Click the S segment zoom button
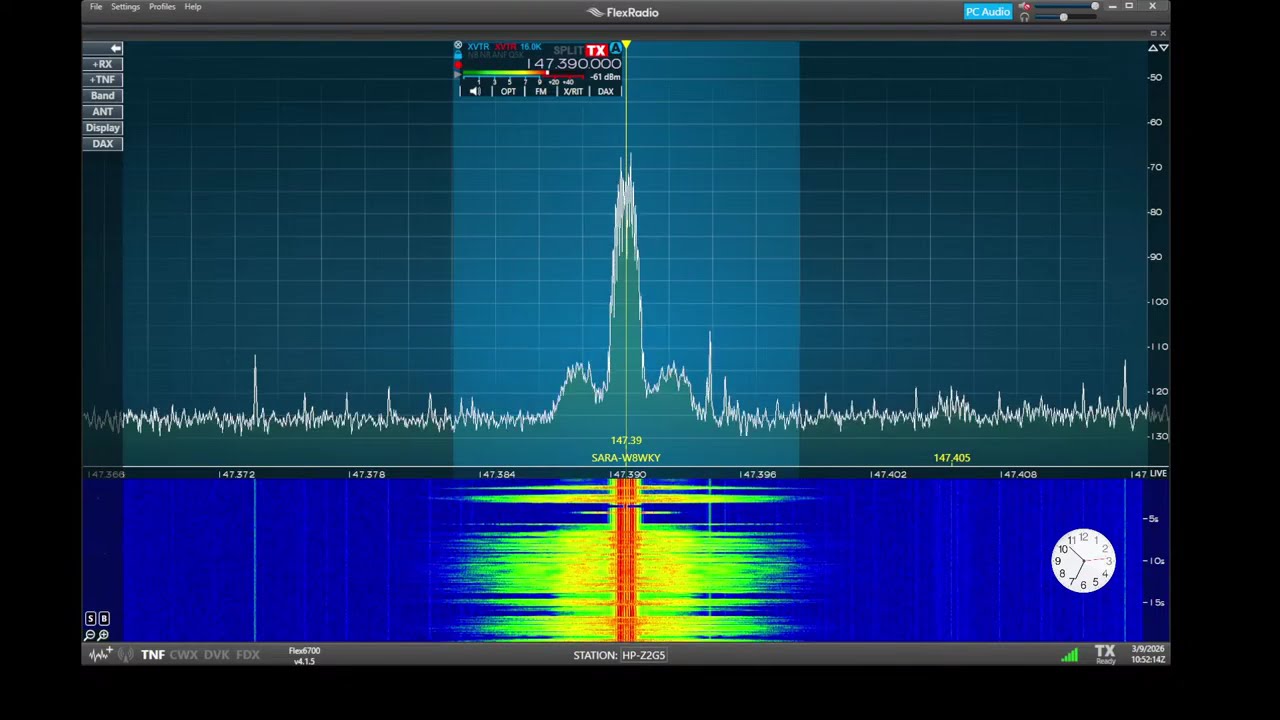The width and height of the screenshot is (1280, 720). click(91, 619)
